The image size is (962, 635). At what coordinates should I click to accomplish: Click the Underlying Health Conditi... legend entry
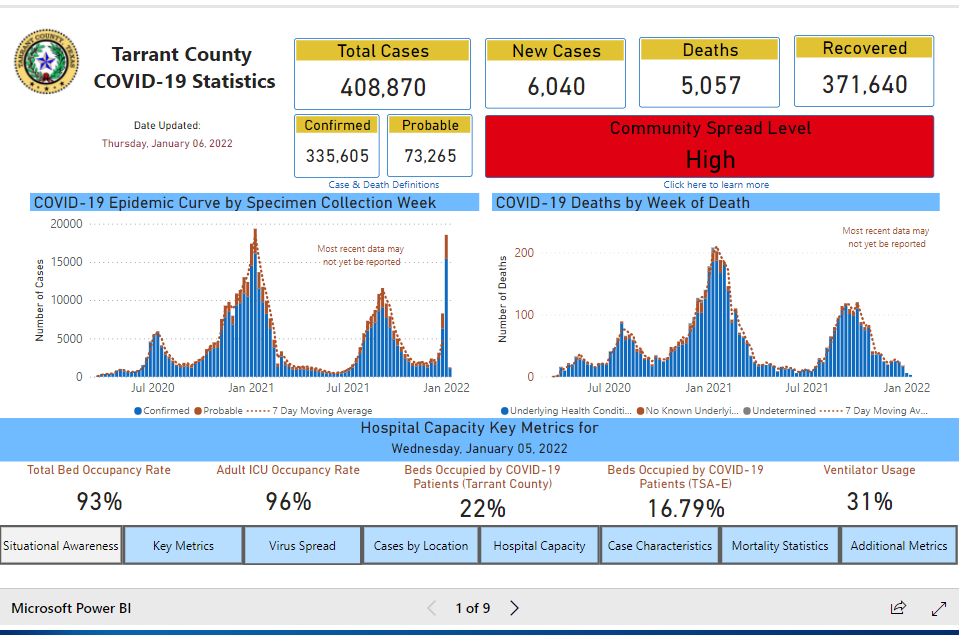566,411
